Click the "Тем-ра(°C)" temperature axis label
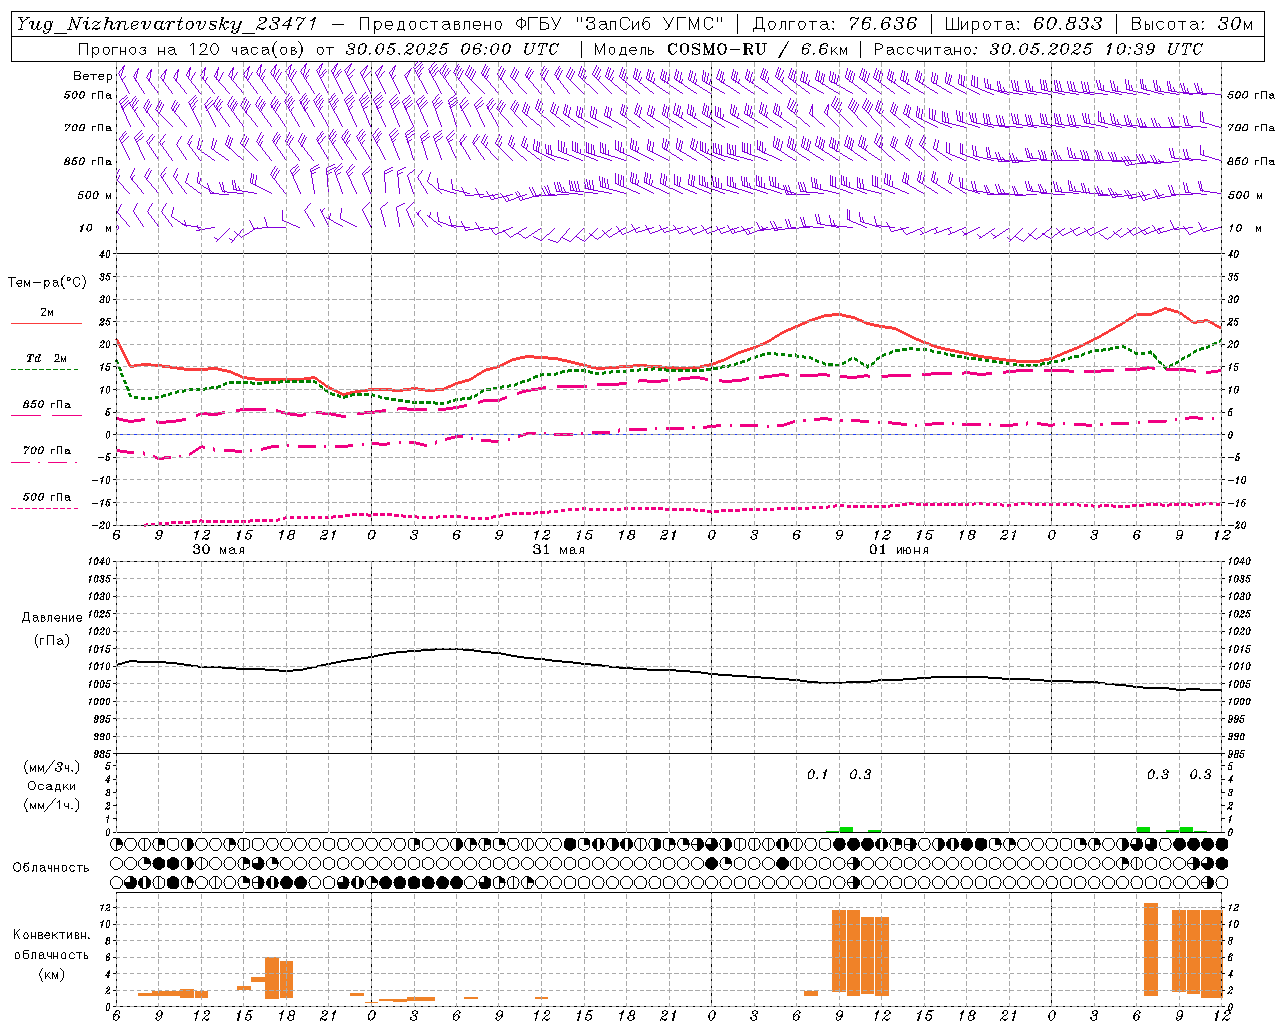 46,283
